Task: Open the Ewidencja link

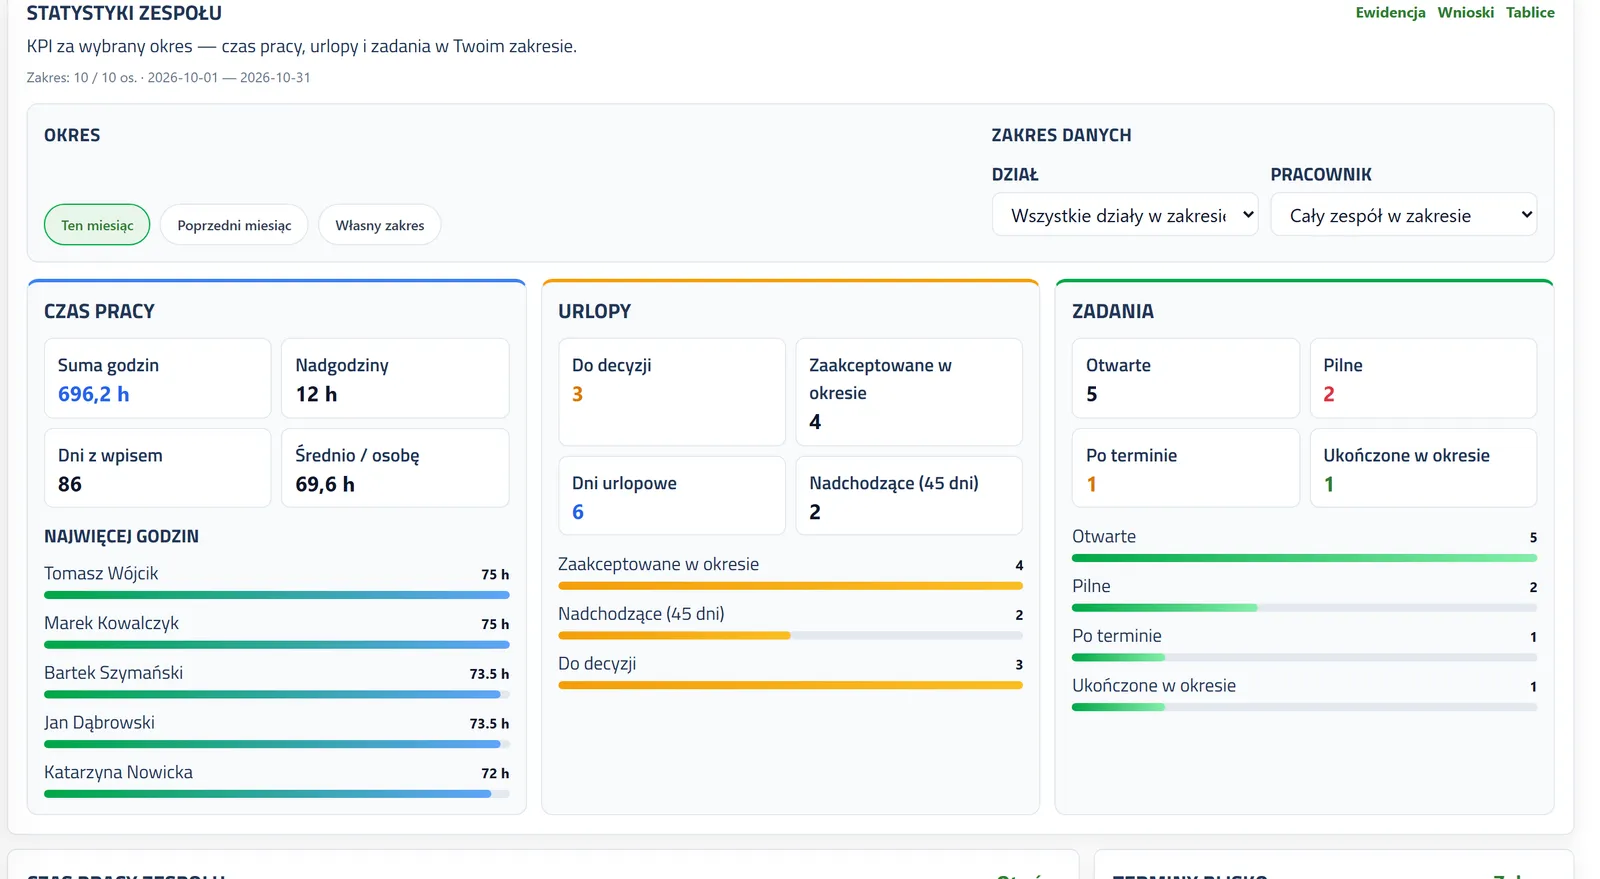Action: point(1390,13)
